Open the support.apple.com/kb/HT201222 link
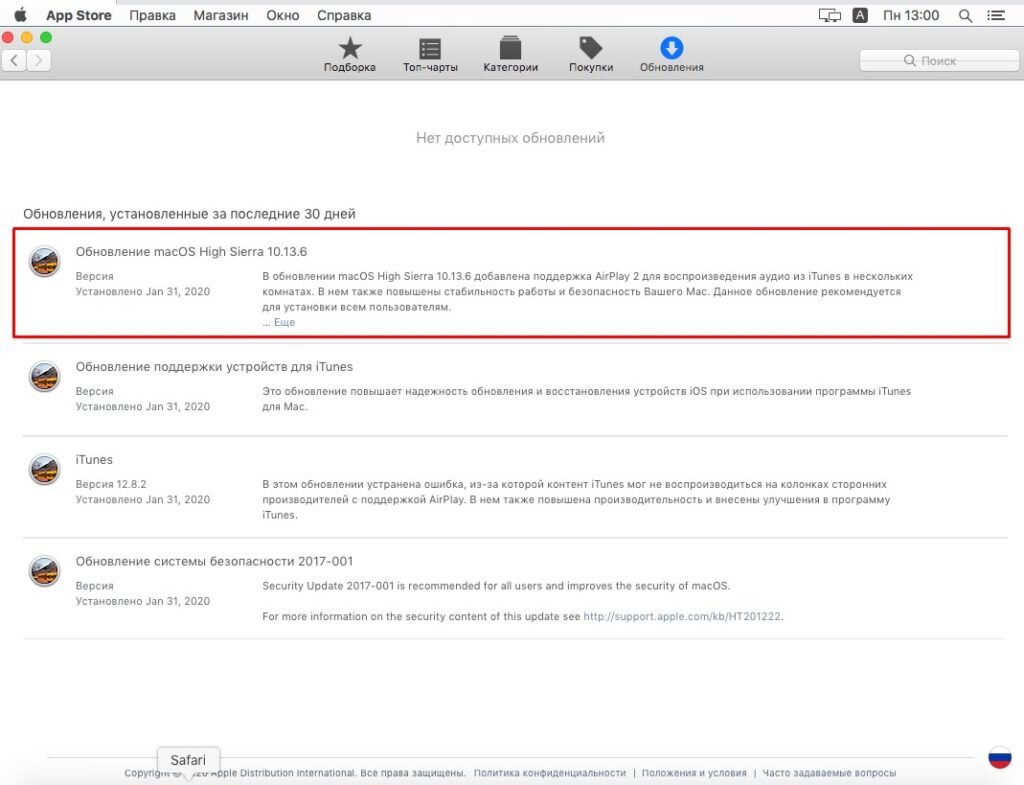Image resolution: width=1024 pixels, height=785 pixels. click(682, 616)
